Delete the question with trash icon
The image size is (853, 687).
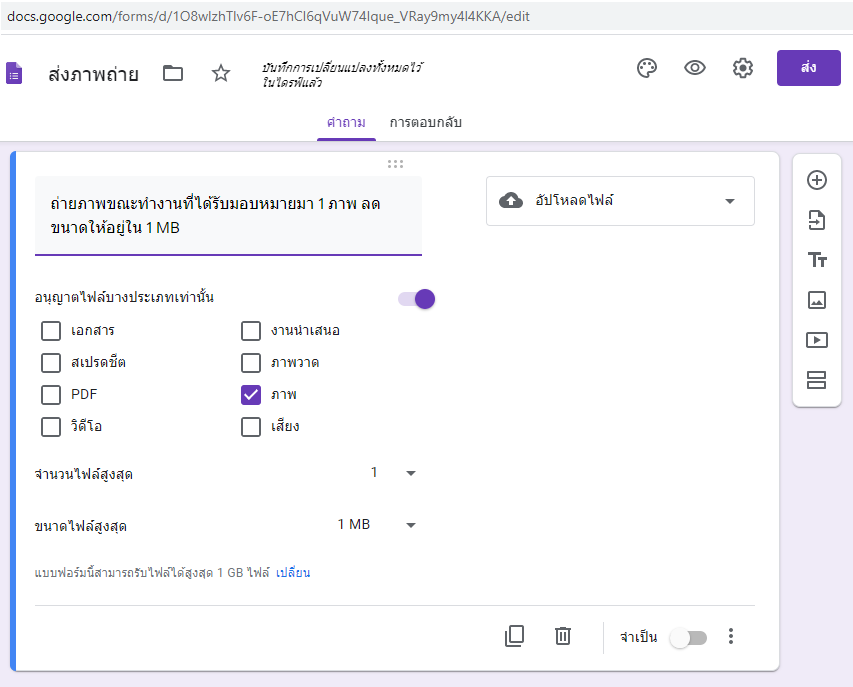(x=563, y=636)
